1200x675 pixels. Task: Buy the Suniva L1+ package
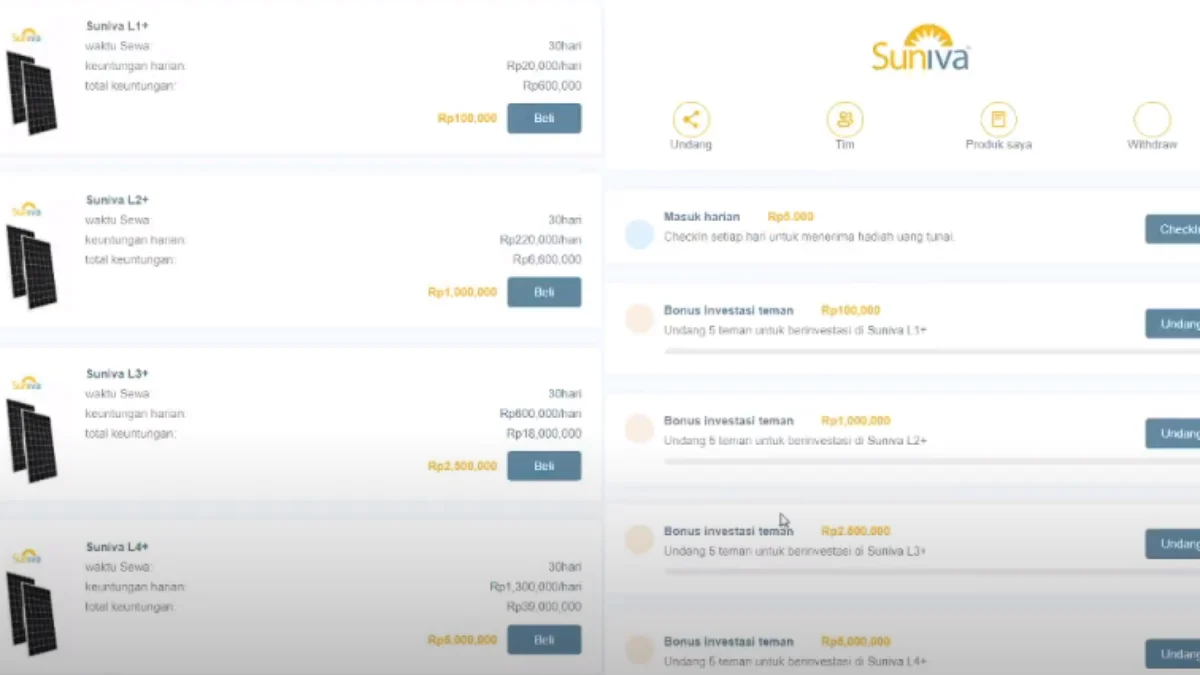544,118
